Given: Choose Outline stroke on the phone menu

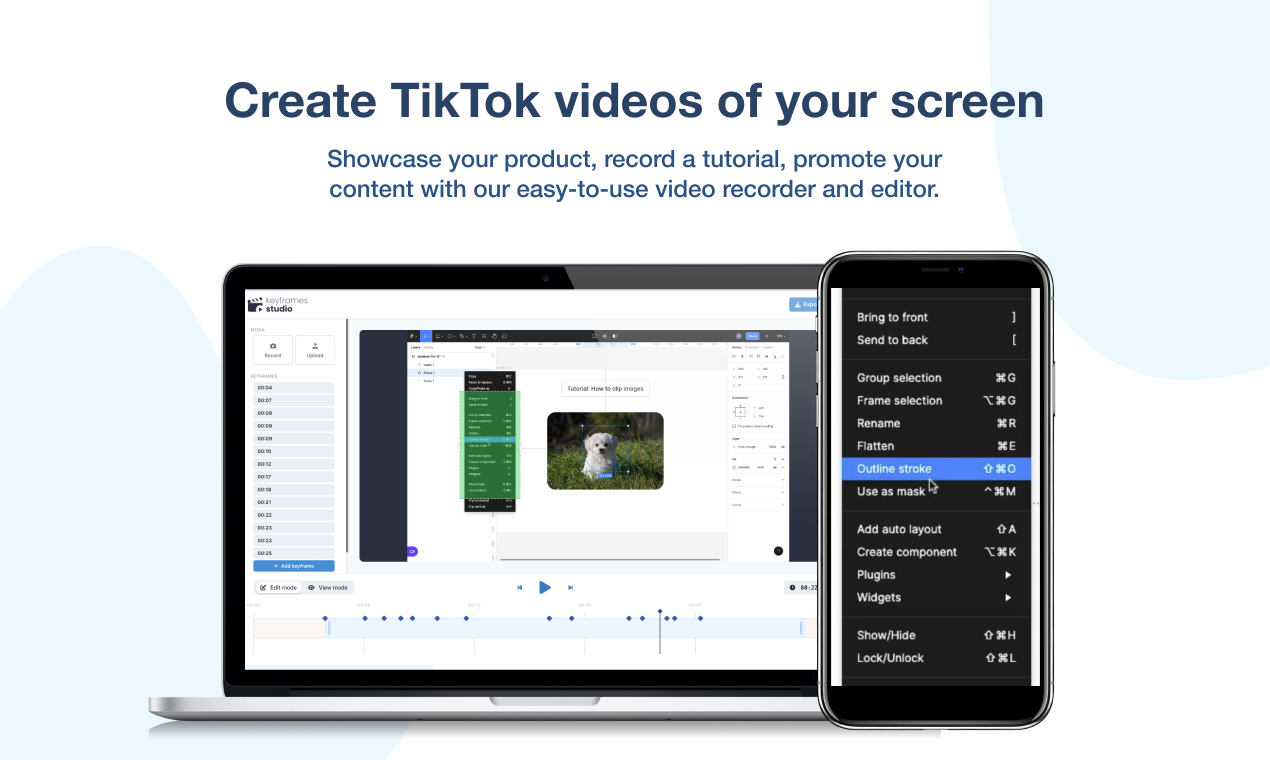Looking at the screenshot, I should (x=936, y=468).
